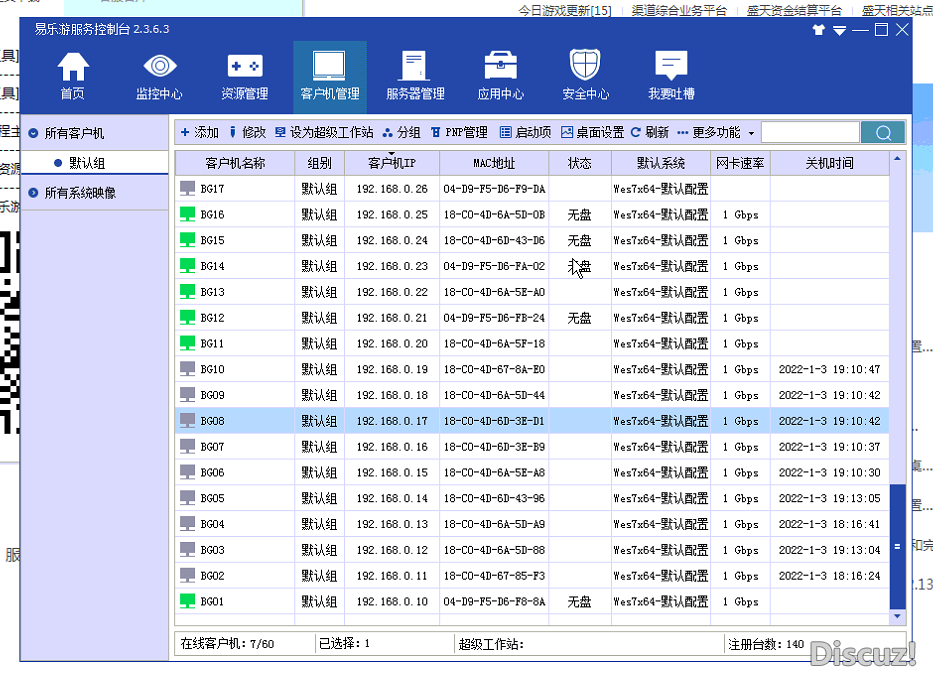This screenshot has width=933, height=678.
Task: Open 我要吐槽 chat bubble icon
Action: [671, 65]
